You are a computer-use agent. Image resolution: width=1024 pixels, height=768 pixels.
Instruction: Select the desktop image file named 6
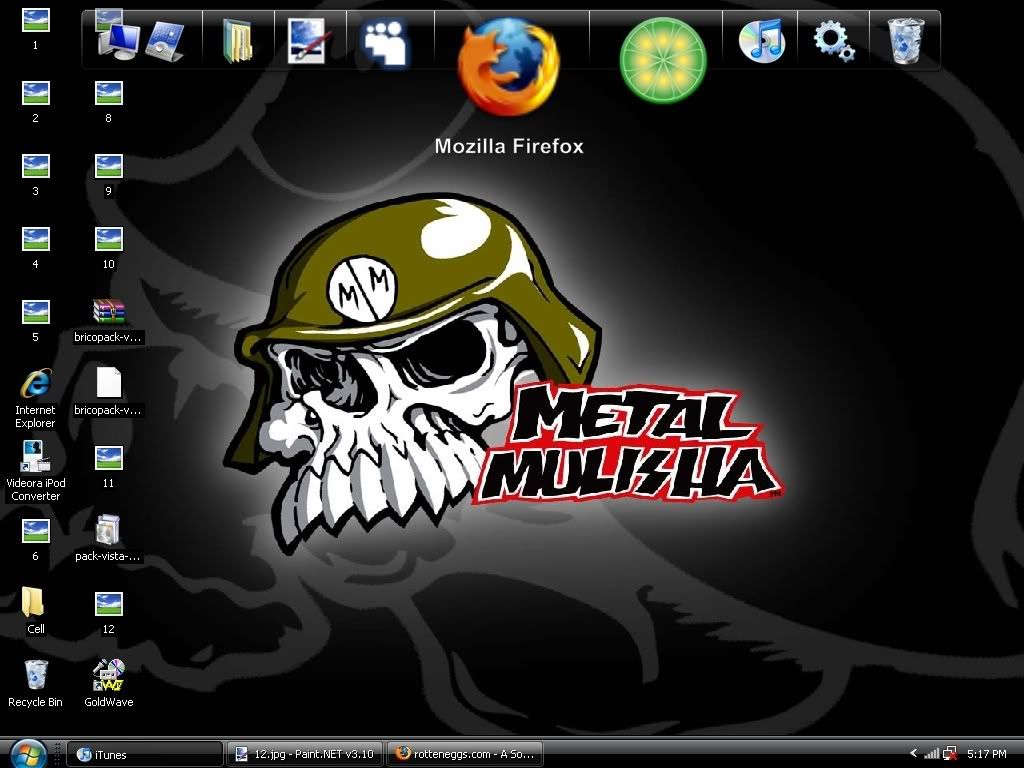[35, 540]
